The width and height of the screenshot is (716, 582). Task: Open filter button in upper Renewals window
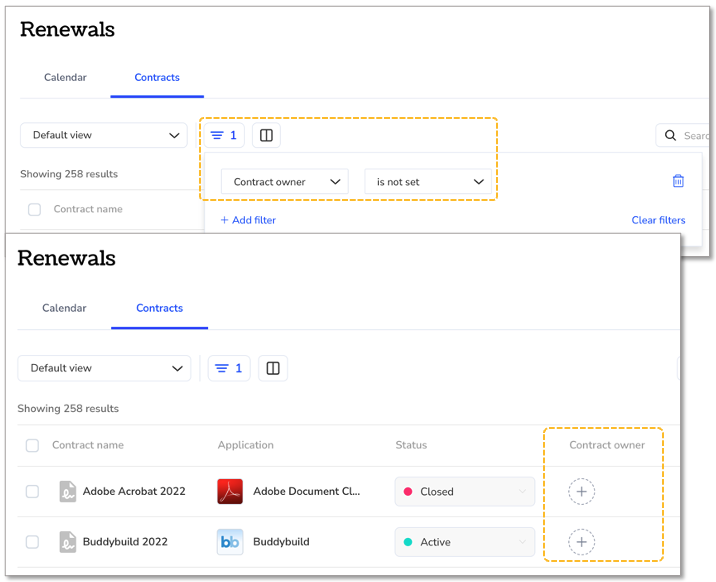tap(224, 136)
